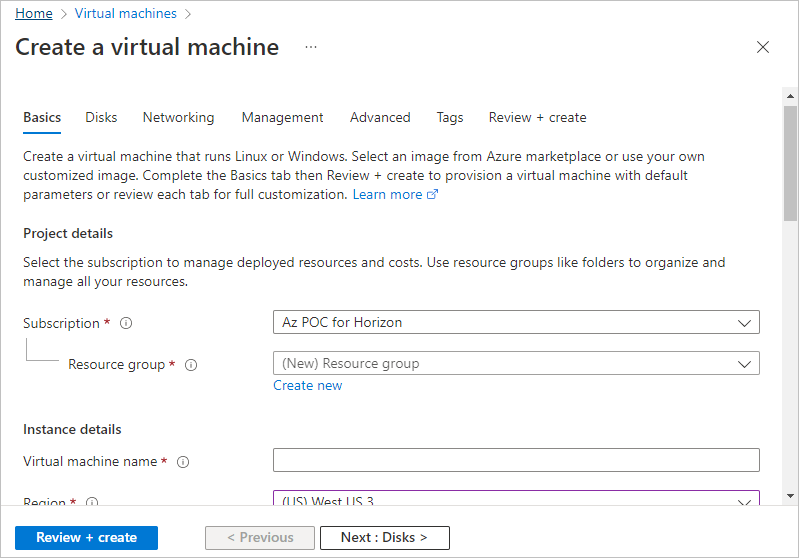Open the ellipsis more options menu
The height and width of the screenshot is (558, 799).
point(311,47)
